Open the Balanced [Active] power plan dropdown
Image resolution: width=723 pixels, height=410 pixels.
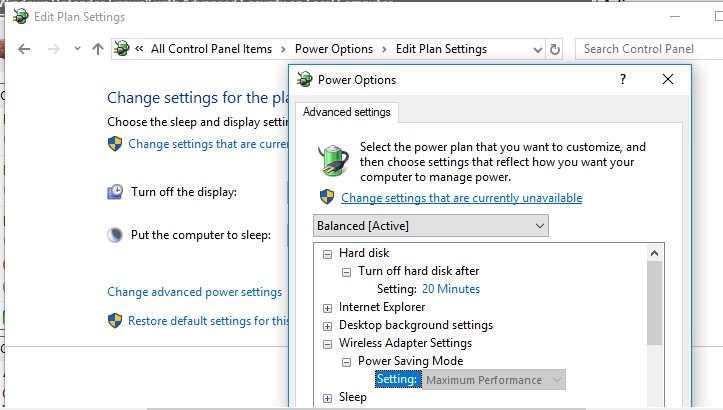coord(431,225)
